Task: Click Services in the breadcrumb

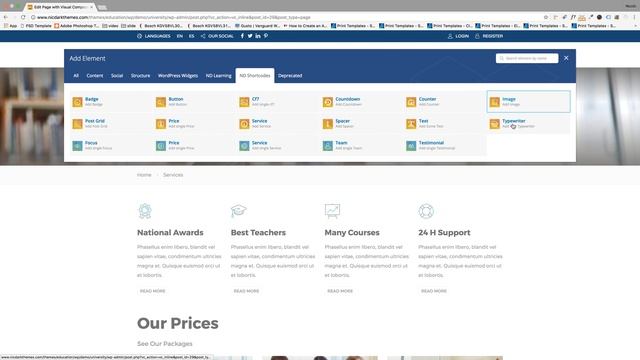Action: 173,175
